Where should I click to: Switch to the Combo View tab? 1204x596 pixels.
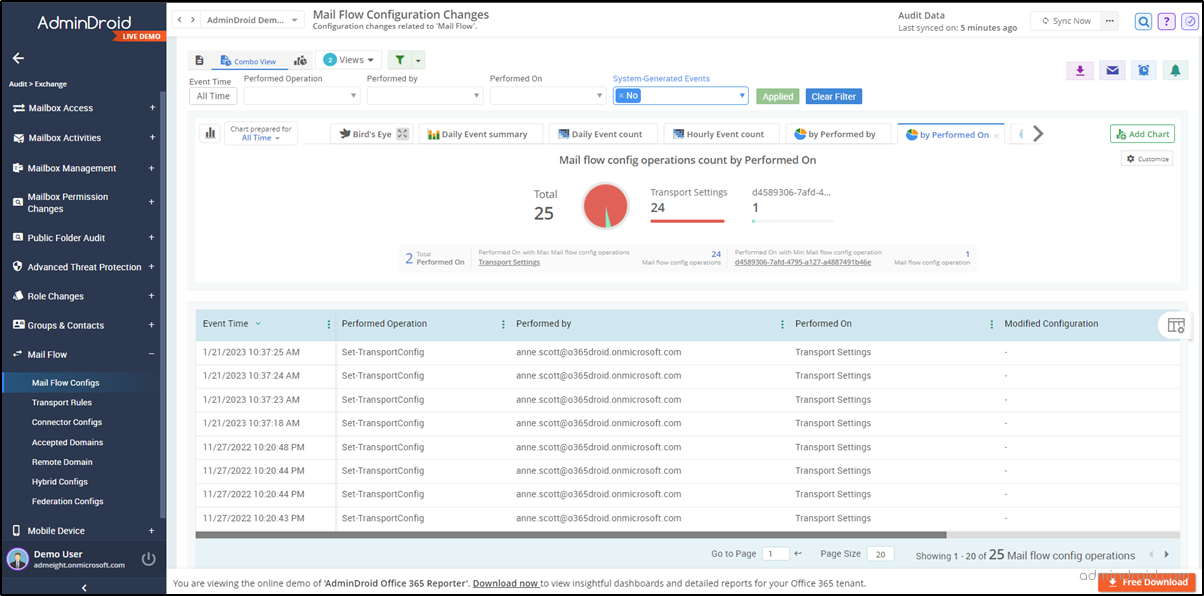point(252,60)
